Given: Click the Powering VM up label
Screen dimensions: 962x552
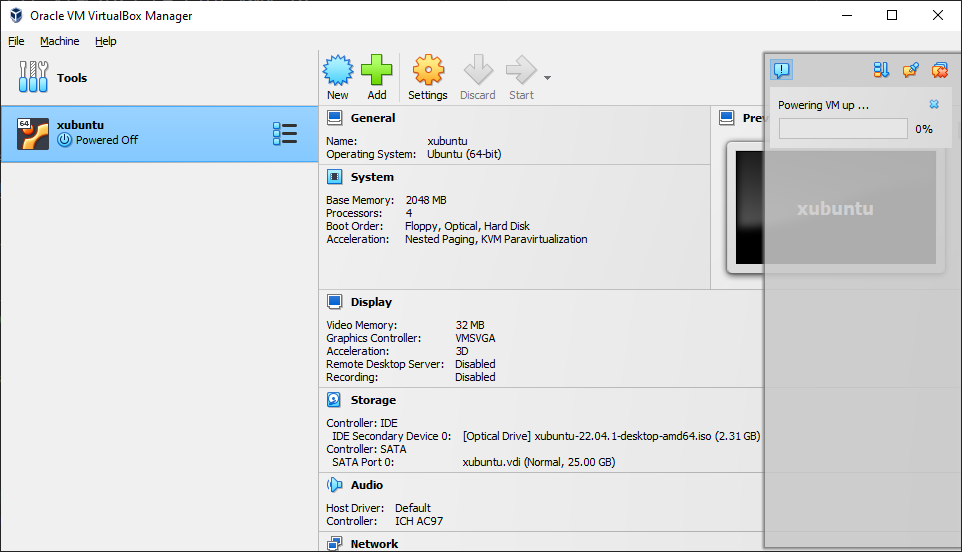Looking at the screenshot, I should pyautogui.click(x=823, y=105).
